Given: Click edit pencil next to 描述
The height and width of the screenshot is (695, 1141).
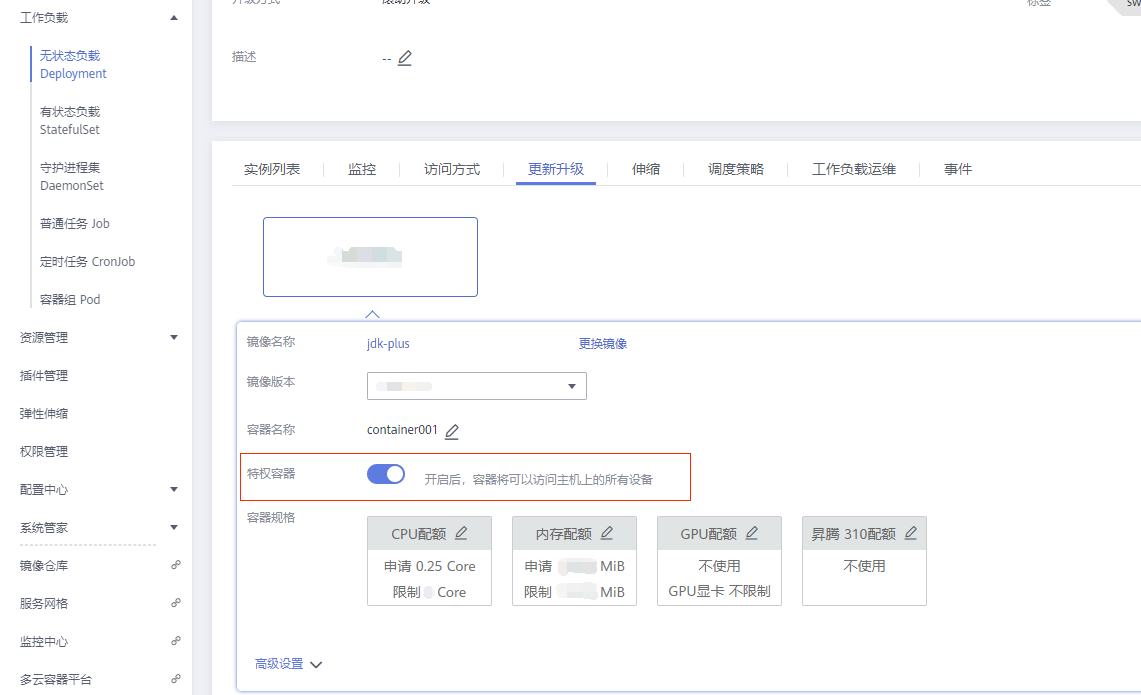Looking at the screenshot, I should pyautogui.click(x=404, y=58).
